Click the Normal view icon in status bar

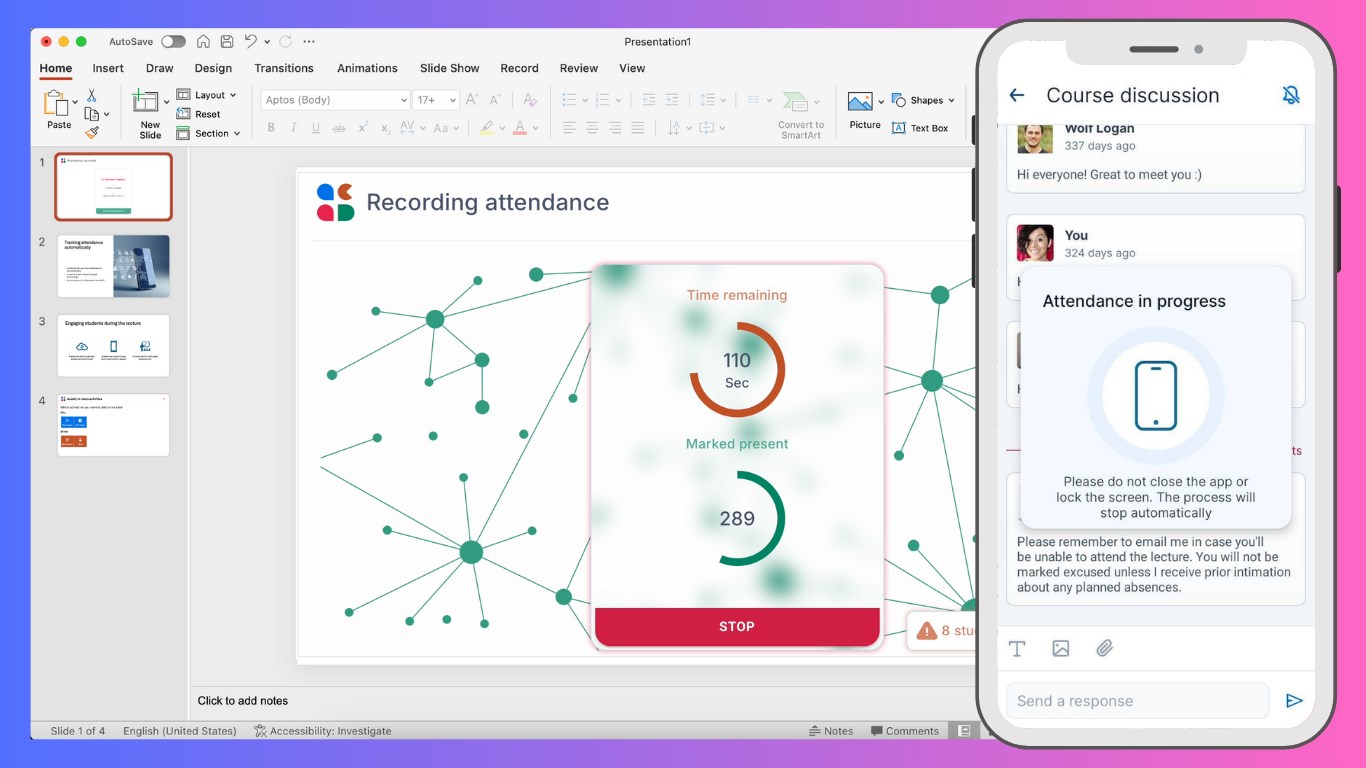click(964, 731)
